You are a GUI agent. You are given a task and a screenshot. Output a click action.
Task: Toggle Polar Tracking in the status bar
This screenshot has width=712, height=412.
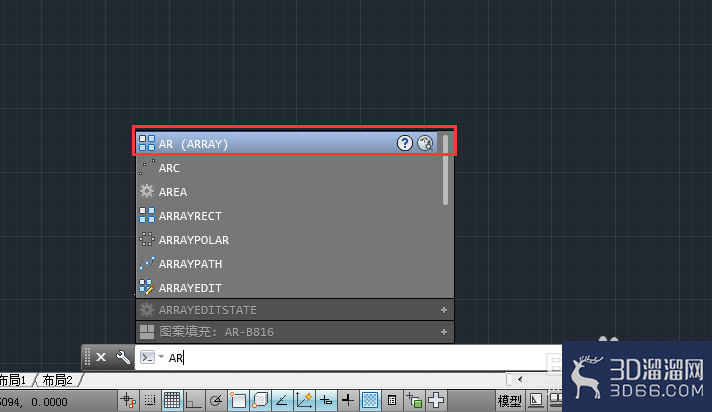[x=216, y=401]
